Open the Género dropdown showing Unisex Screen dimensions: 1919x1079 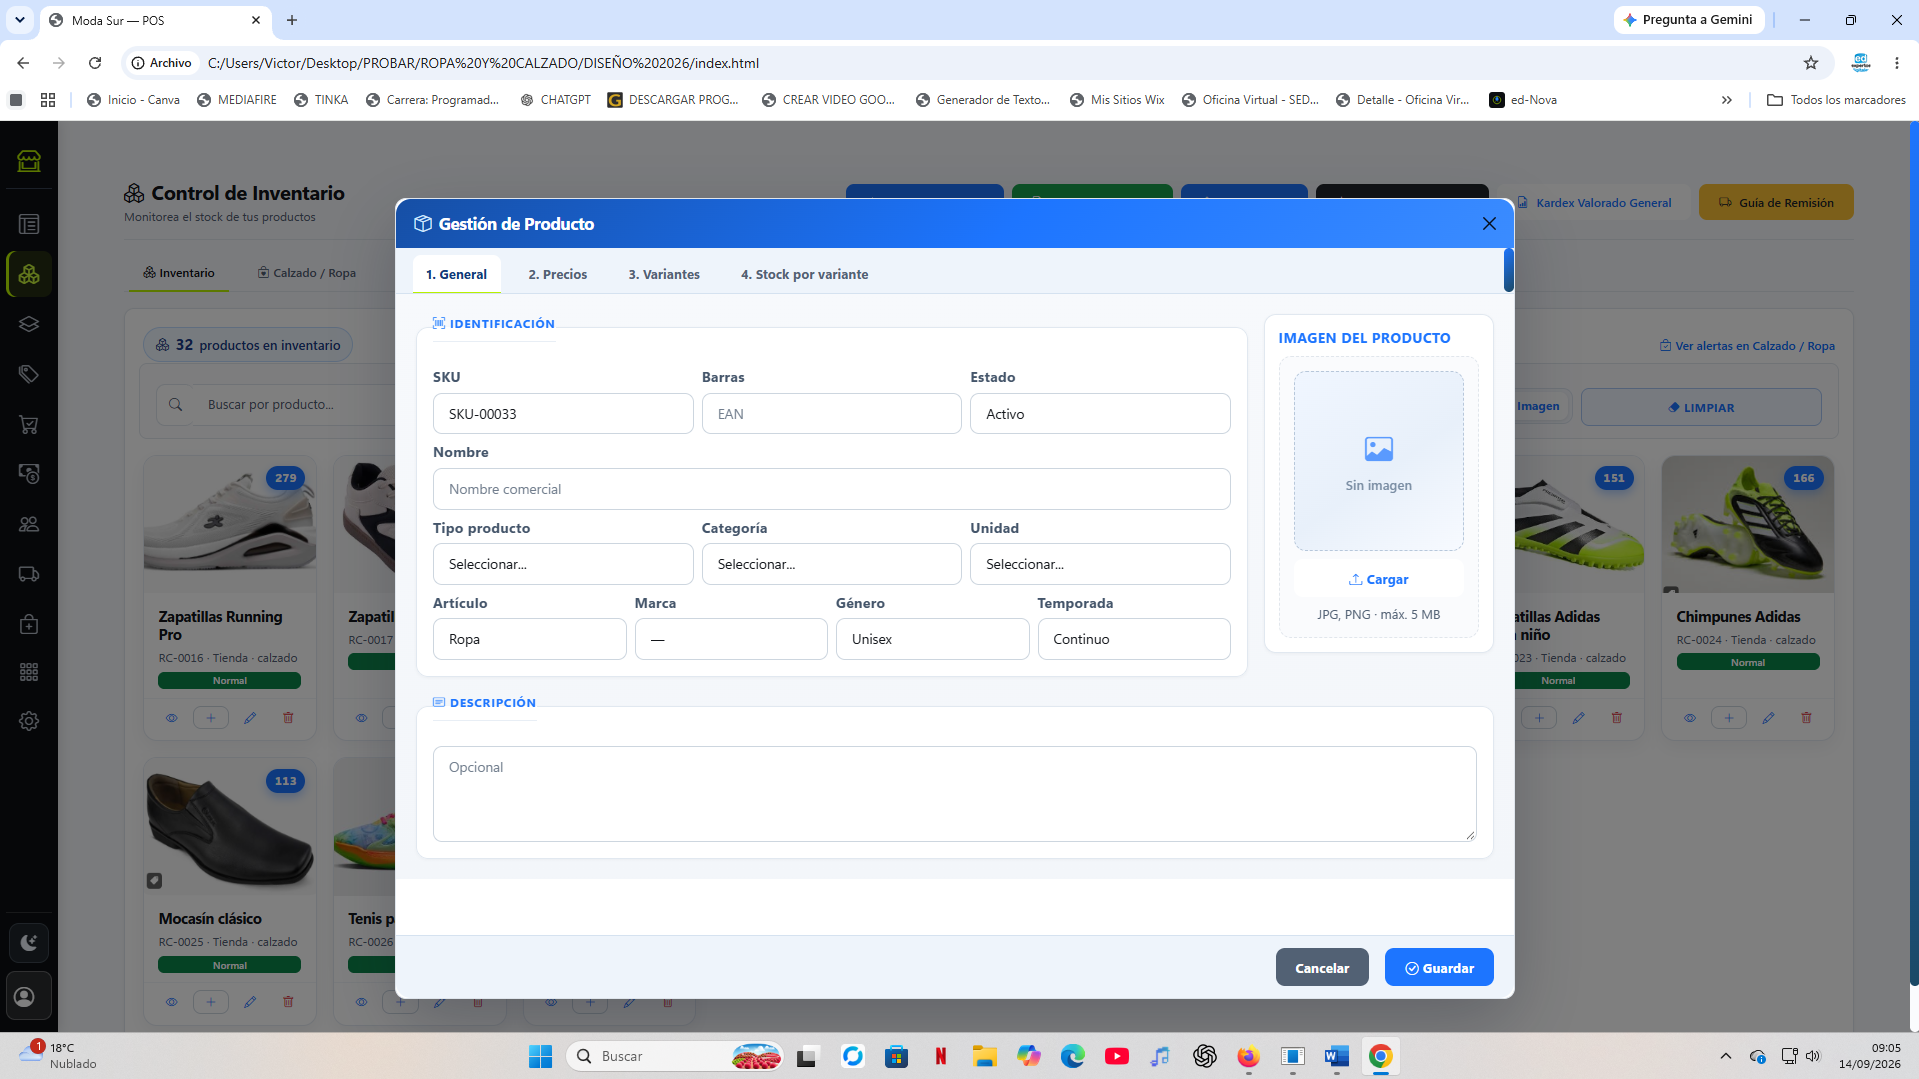(x=932, y=639)
